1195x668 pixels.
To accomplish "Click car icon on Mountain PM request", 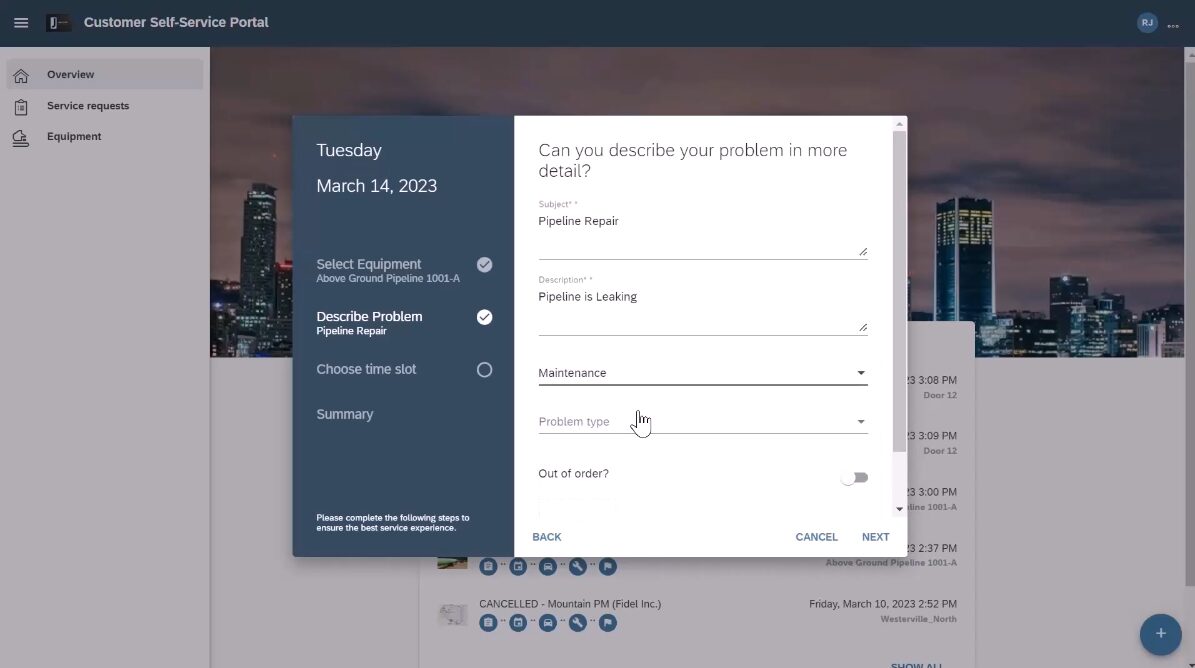I will tap(547, 623).
